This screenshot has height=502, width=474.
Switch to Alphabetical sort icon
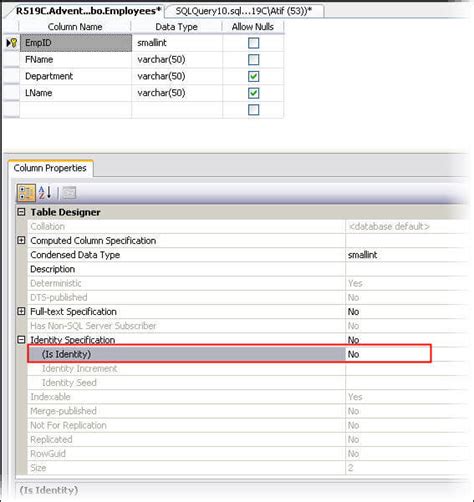[45, 193]
